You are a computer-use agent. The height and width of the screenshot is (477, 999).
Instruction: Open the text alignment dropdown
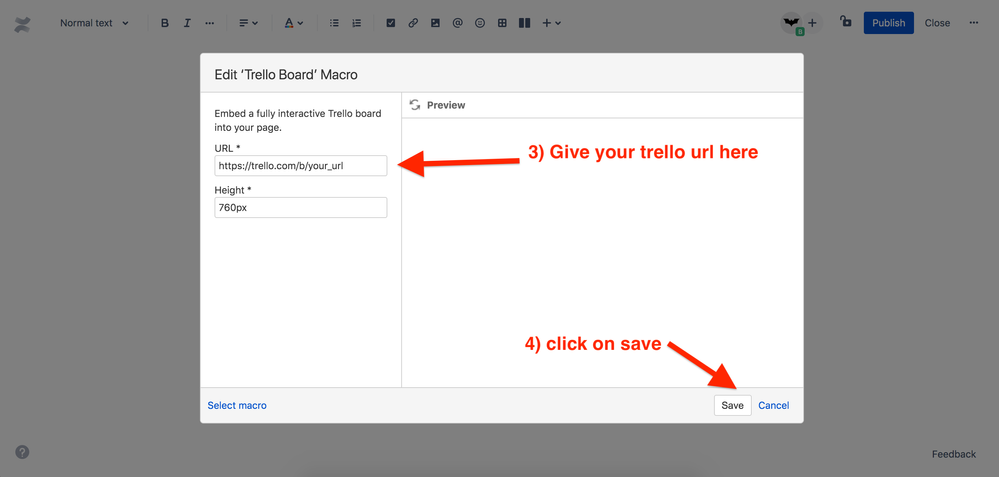coord(248,23)
